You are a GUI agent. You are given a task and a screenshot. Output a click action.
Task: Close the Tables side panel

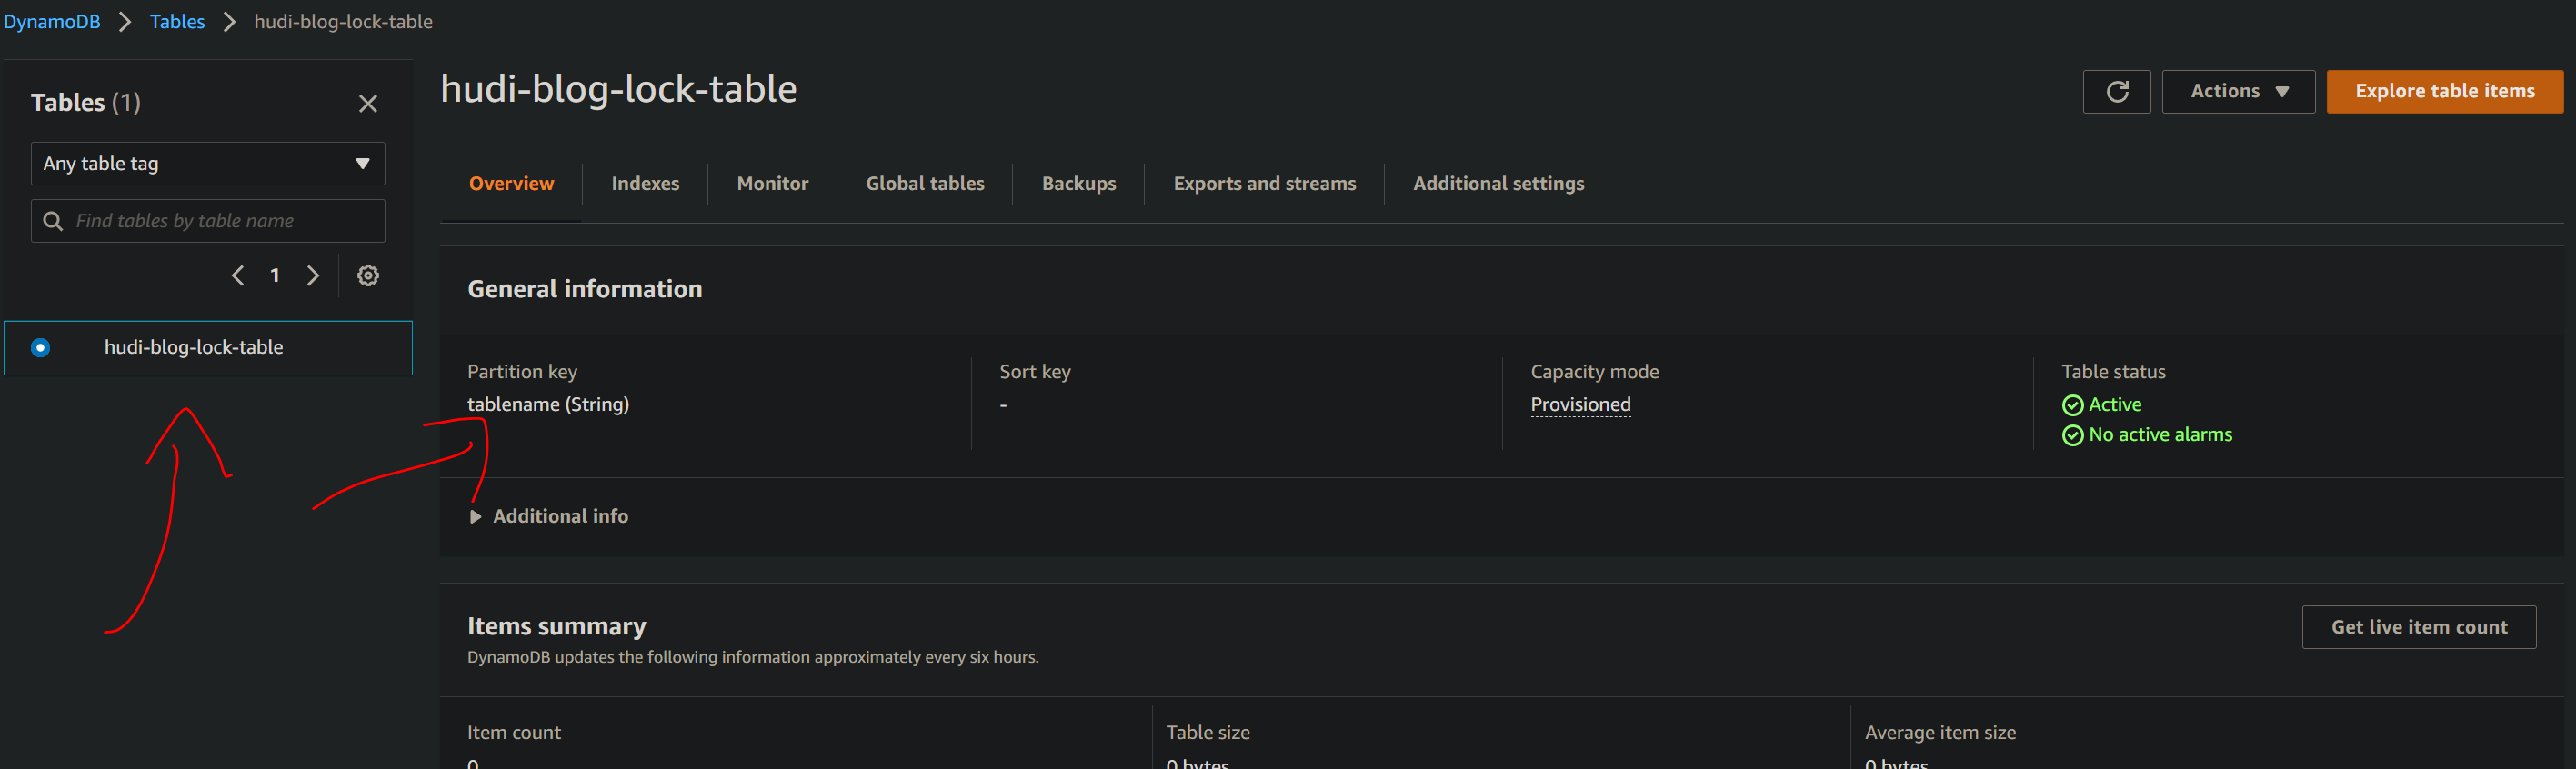(368, 103)
